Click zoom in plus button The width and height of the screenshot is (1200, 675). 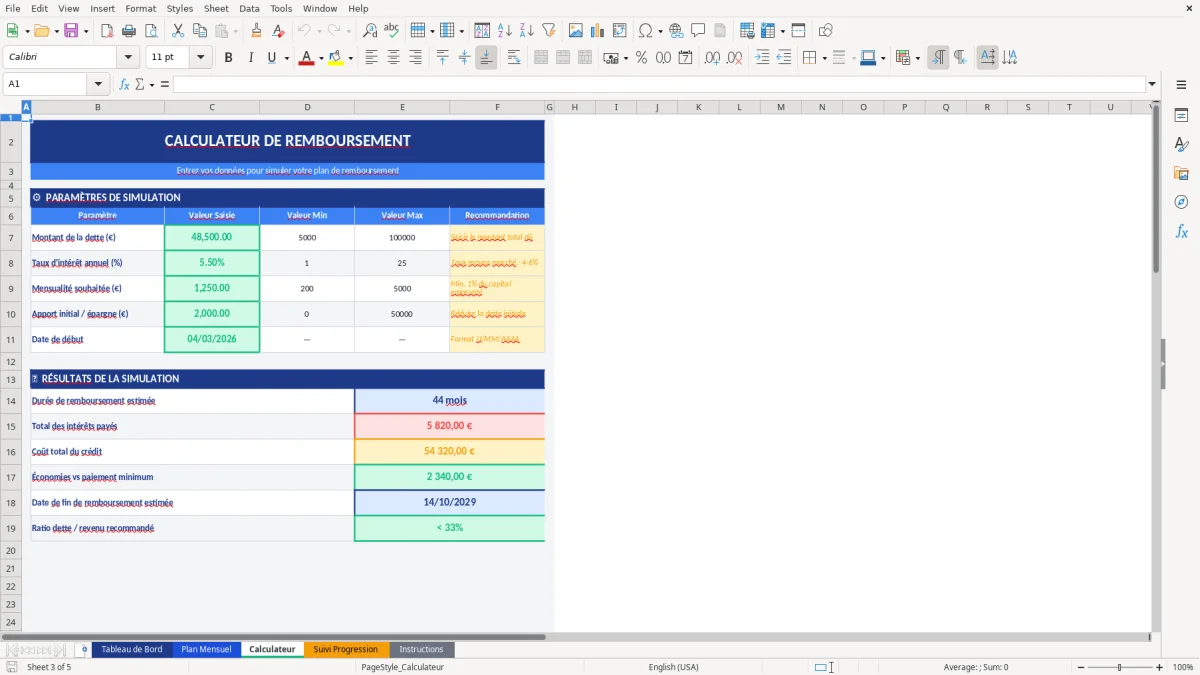[x=1159, y=667]
